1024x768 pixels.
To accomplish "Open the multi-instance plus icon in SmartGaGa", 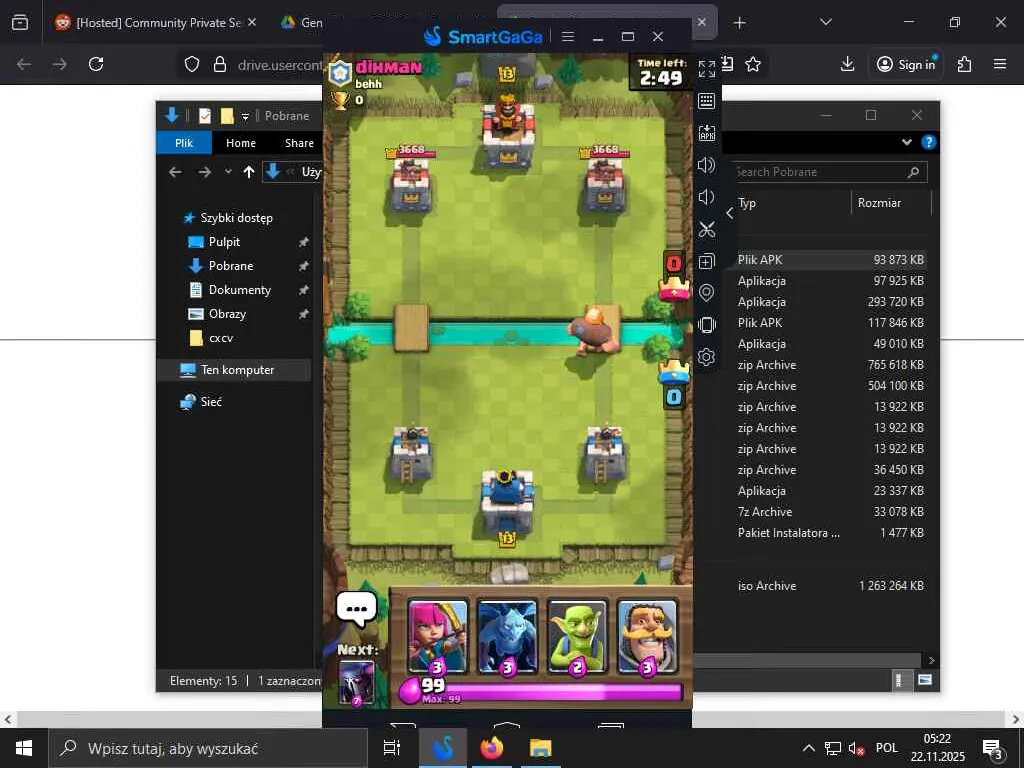I will (x=707, y=261).
